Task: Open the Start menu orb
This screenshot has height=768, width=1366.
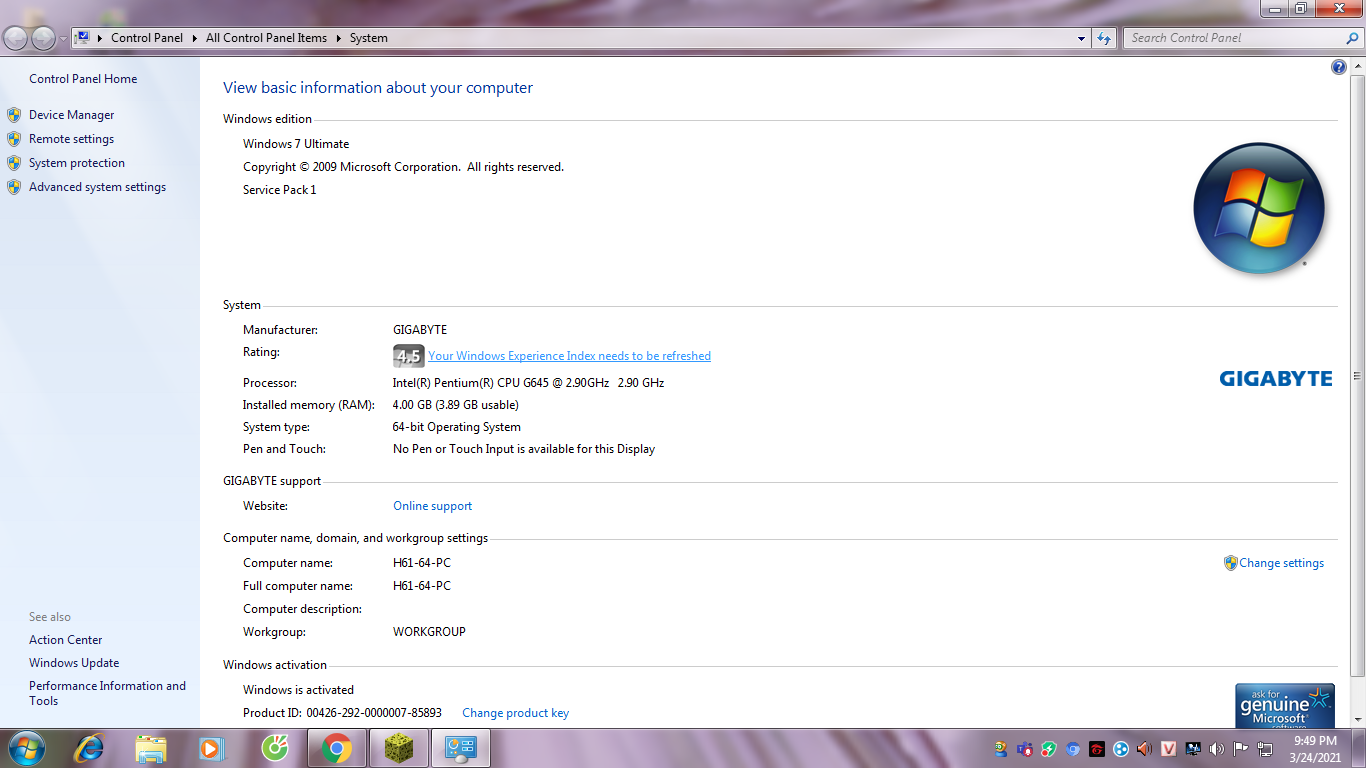Action: coord(25,748)
